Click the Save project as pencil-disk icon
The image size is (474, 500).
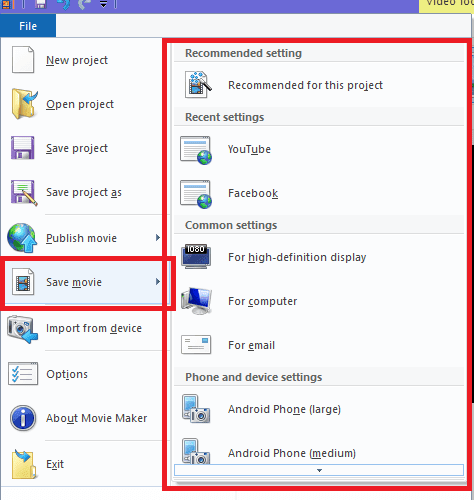pos(24,193)
